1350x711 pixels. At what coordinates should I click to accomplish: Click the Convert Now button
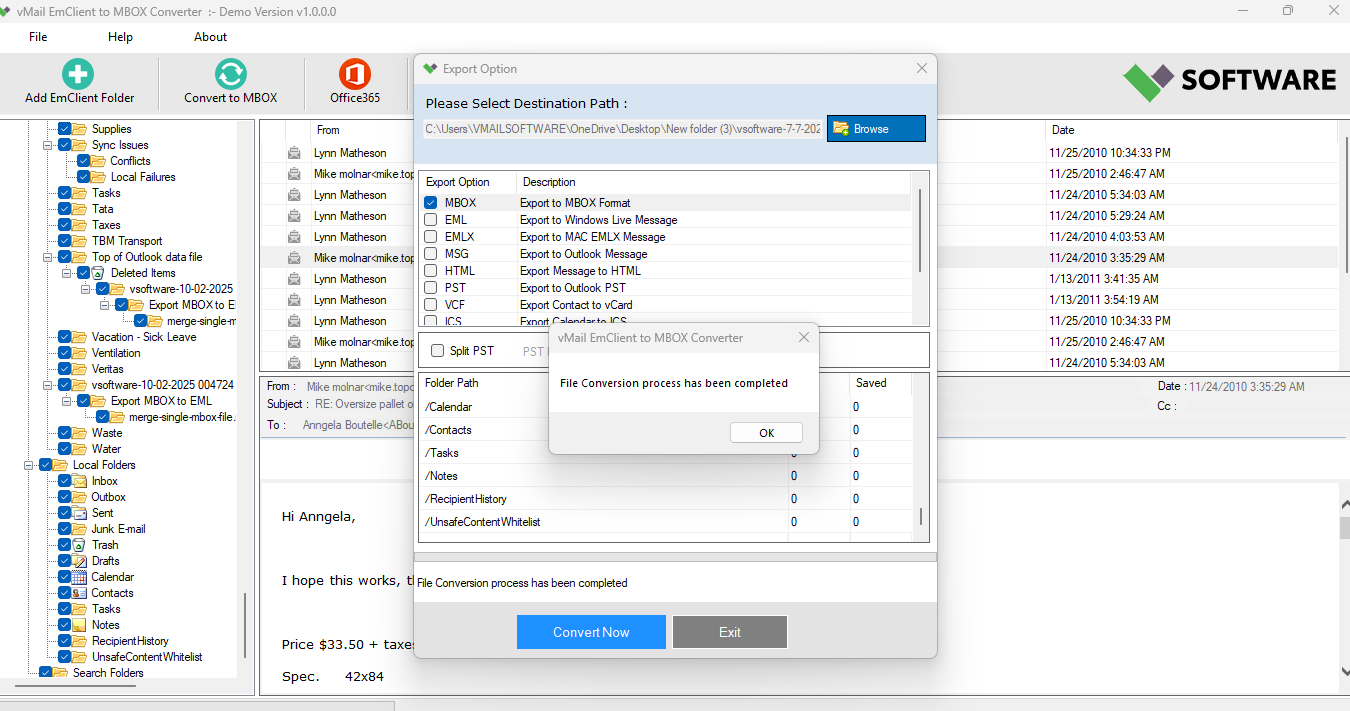pyautogui.click(x=591, y=632)
